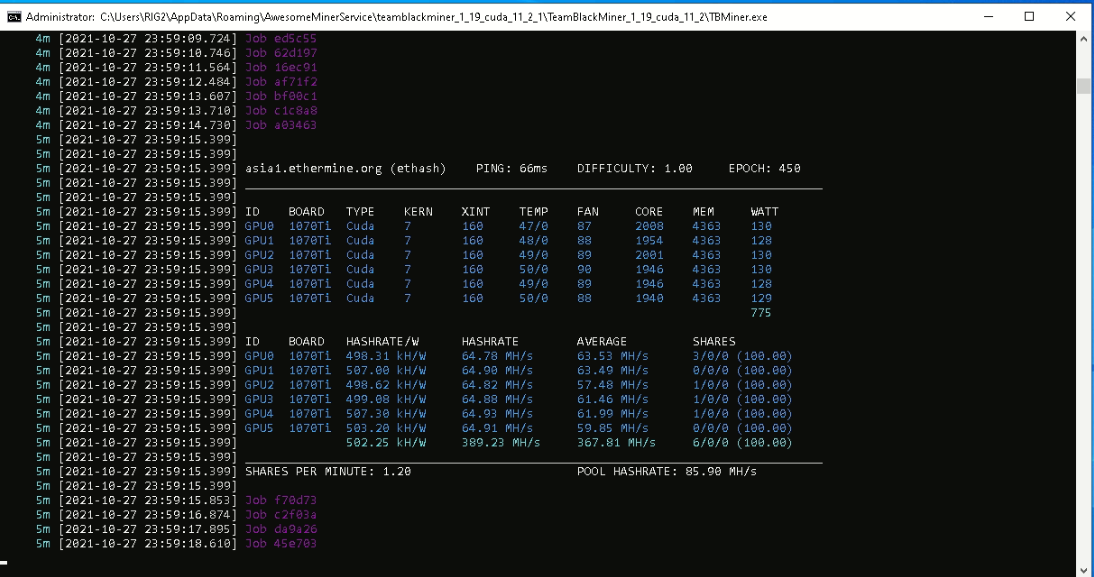Click total efficiency '502.25 kH/W'
The width and height of the screenshot is (1094, 577).
tap(386, 442)
